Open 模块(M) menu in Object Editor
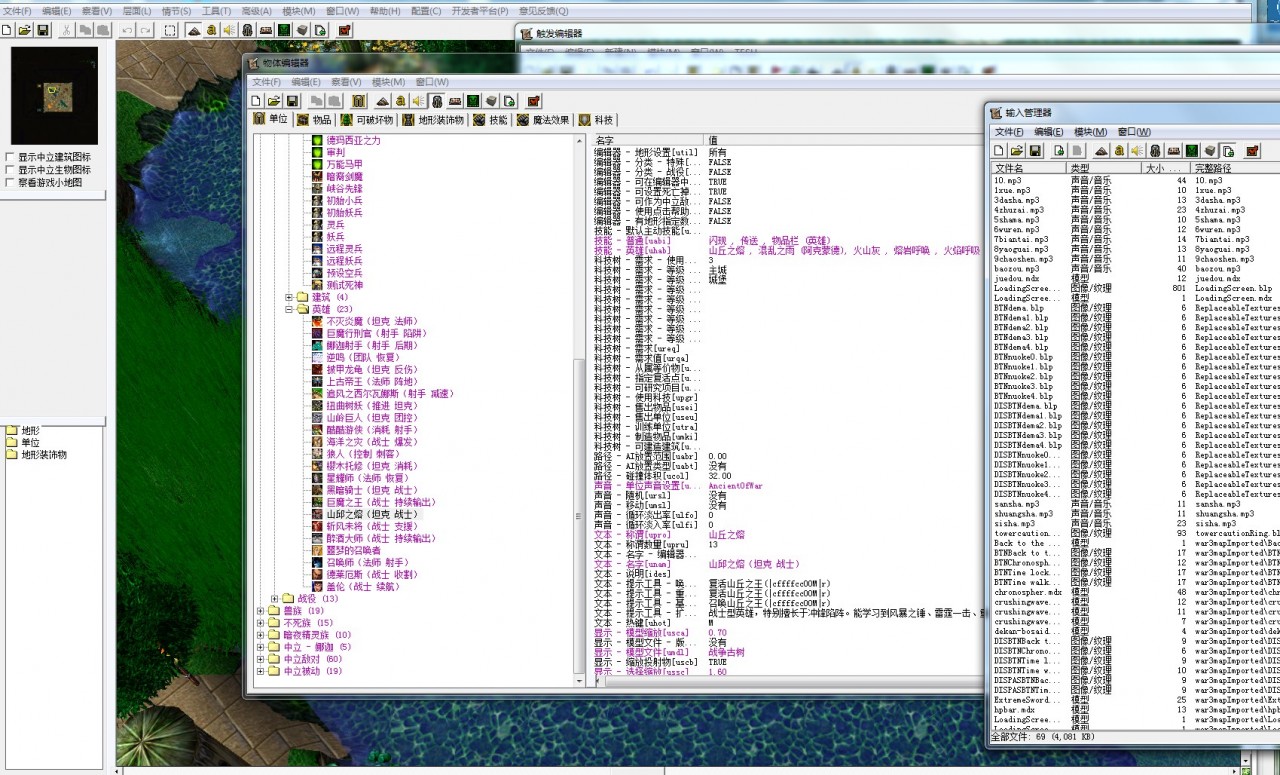Image resolution: width=1280 pixels, height=775 pixels. coord(388,82)
